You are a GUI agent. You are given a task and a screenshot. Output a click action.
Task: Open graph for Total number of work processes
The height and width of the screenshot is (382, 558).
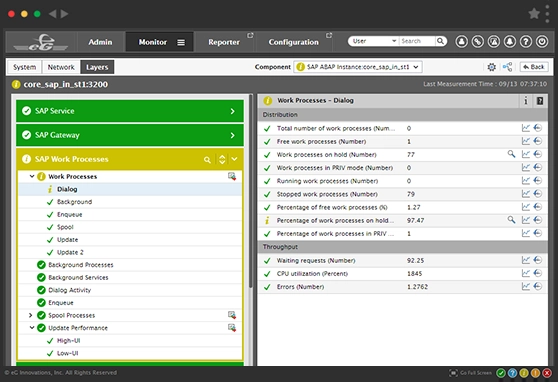pyautogui.click(x=526, y=128)
